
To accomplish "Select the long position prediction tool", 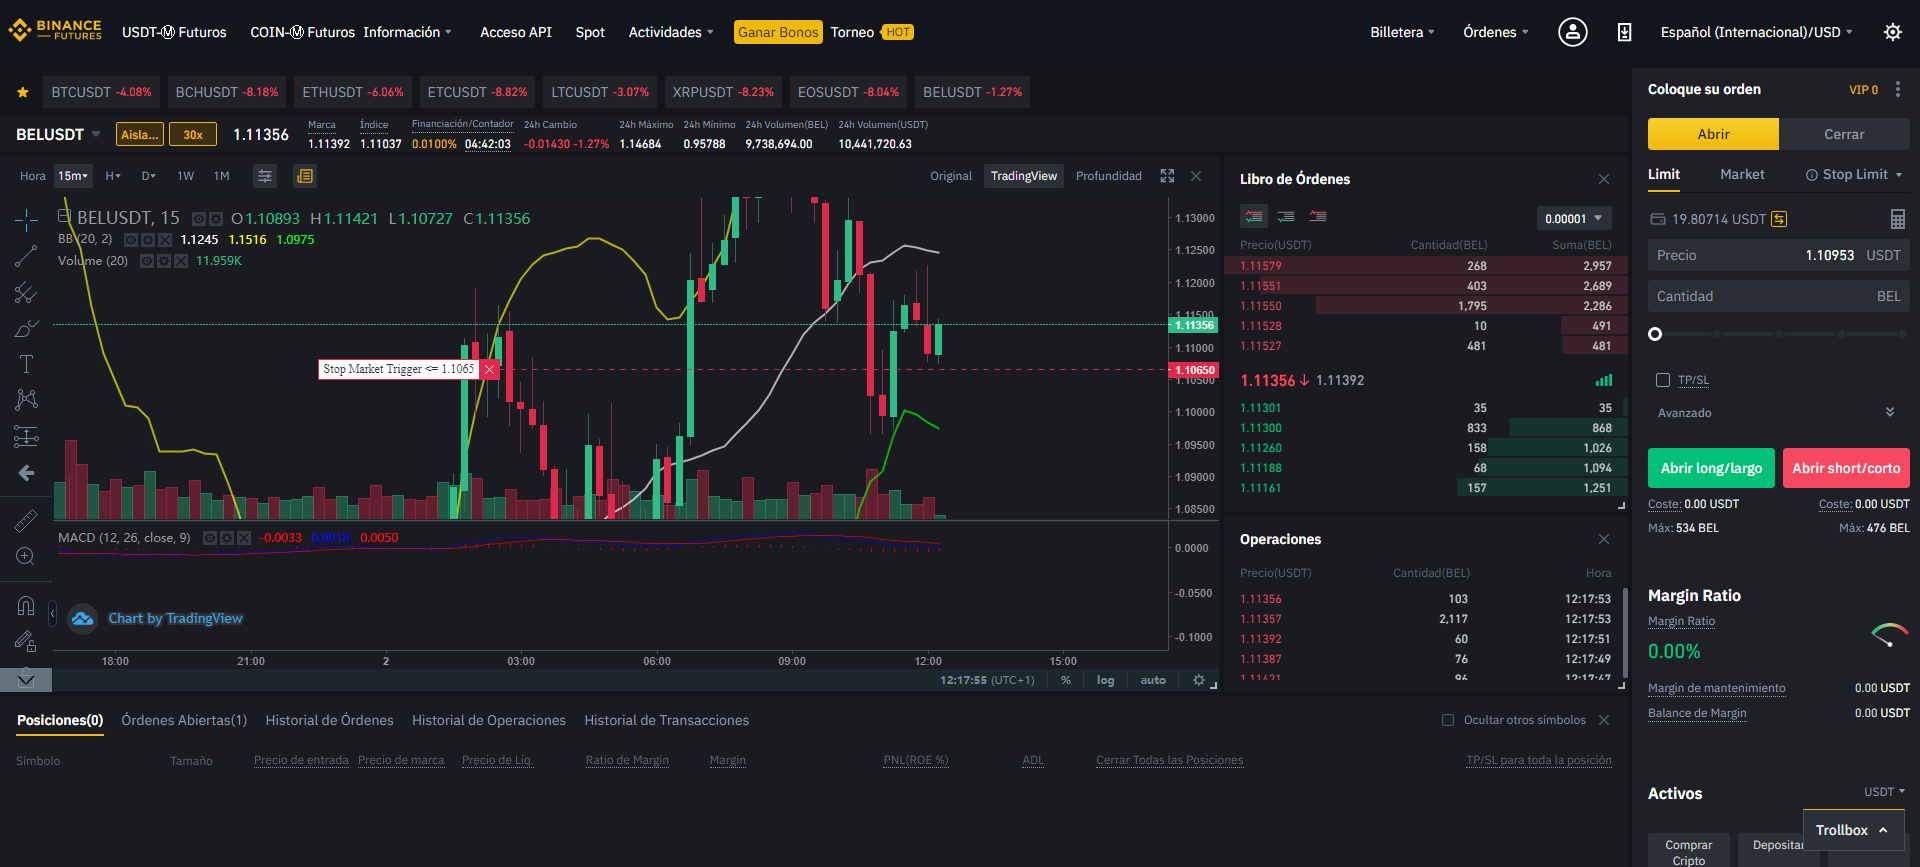I will tap(26, 436).
